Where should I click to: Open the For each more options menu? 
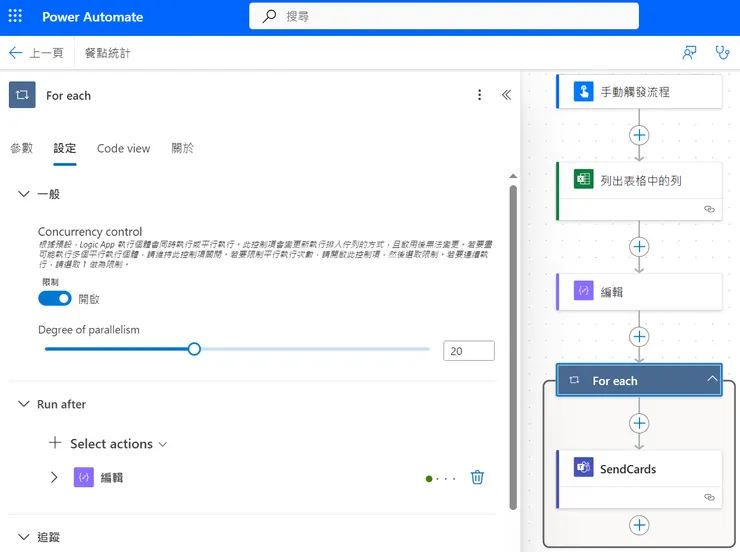pyautogui.click(x=479, y=95)
